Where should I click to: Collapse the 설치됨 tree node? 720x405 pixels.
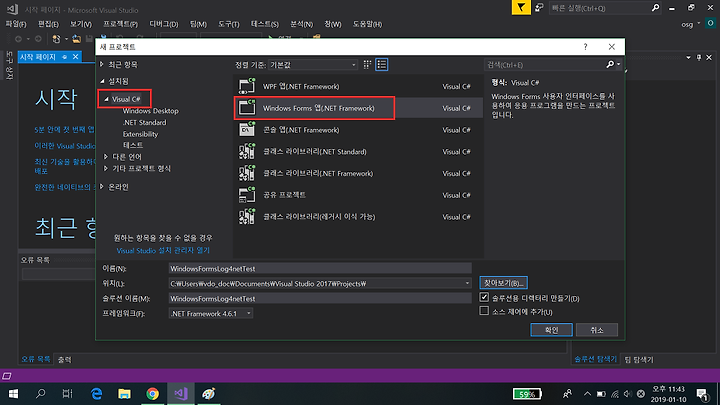pos(102,81)
